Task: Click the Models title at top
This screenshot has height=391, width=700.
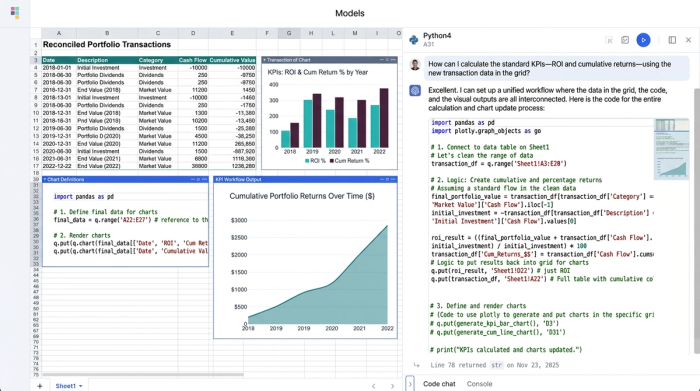Action: coord(350,13)
